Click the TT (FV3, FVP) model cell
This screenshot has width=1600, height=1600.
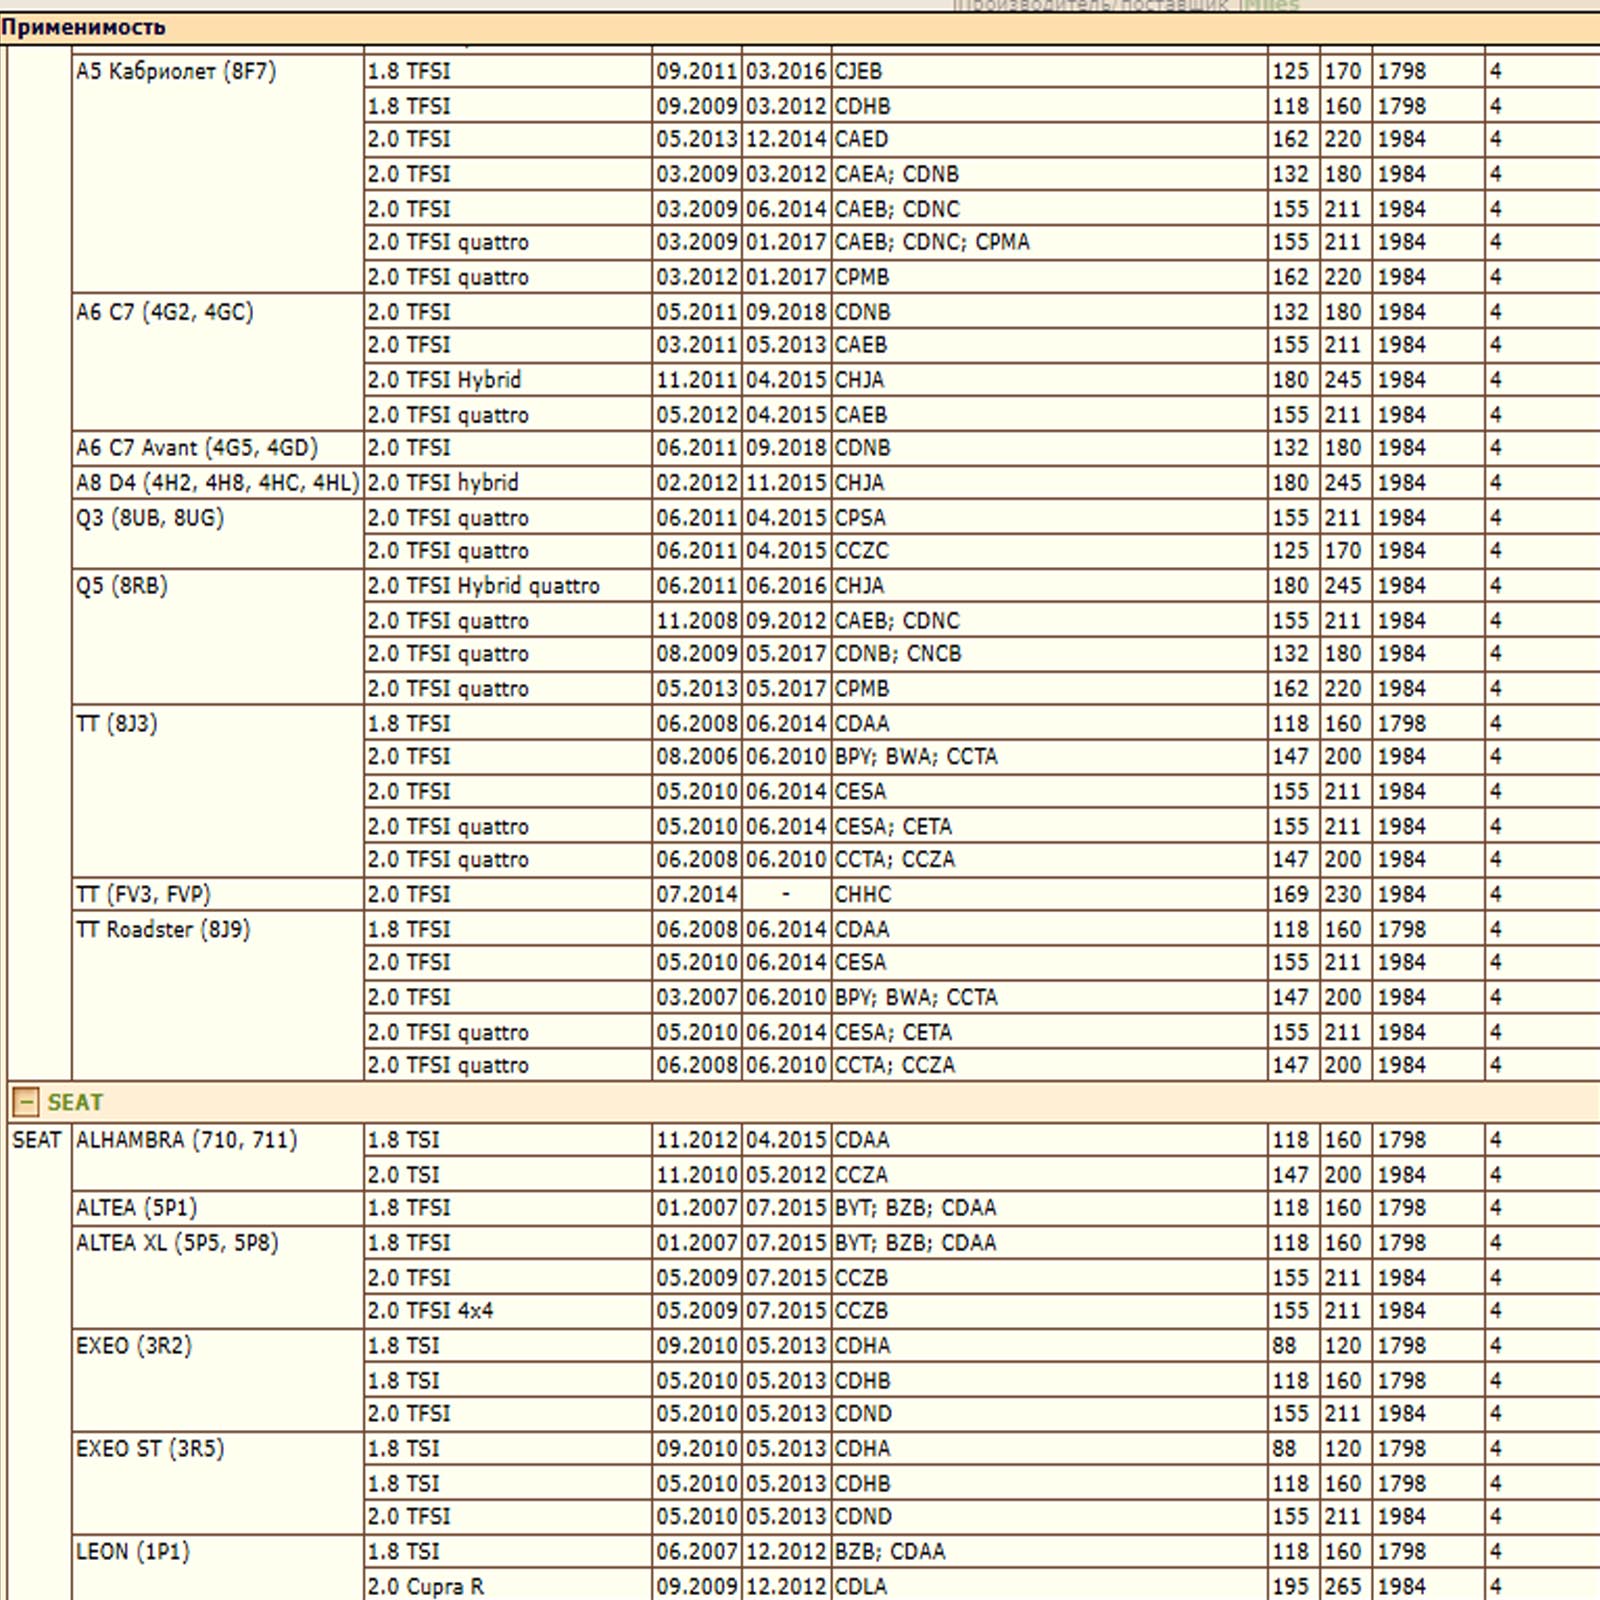(x=144, y=894)
